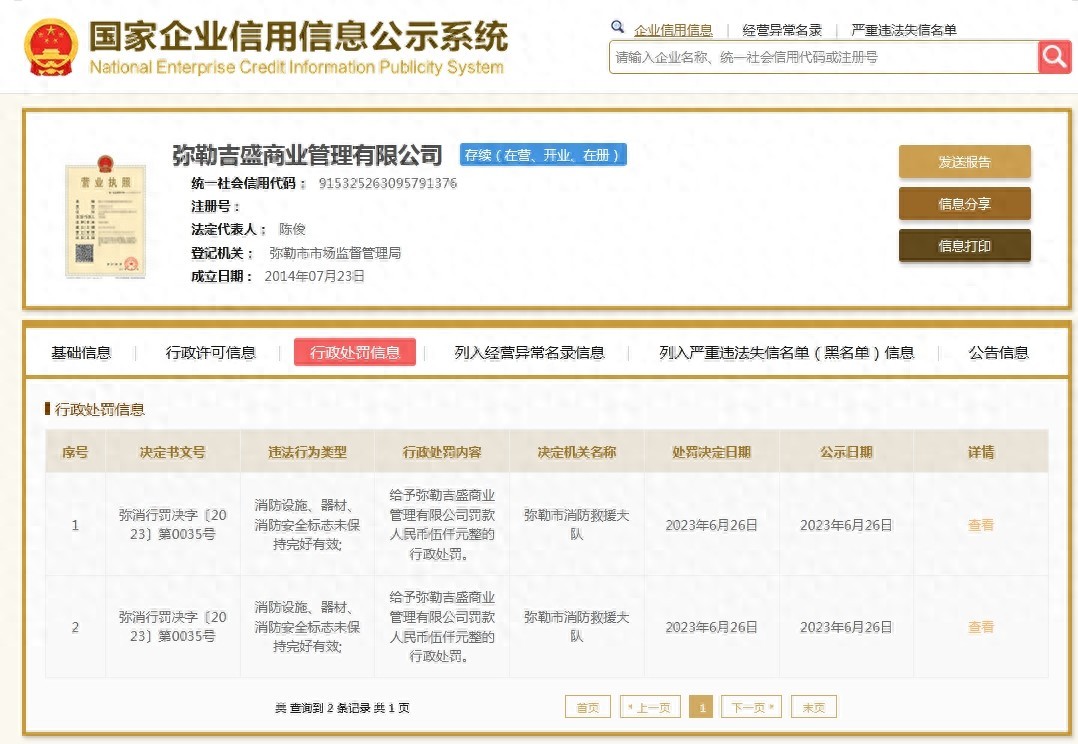Switch to the 基础信息 tab
The image size is (1078, 744).
coord(81,352)
